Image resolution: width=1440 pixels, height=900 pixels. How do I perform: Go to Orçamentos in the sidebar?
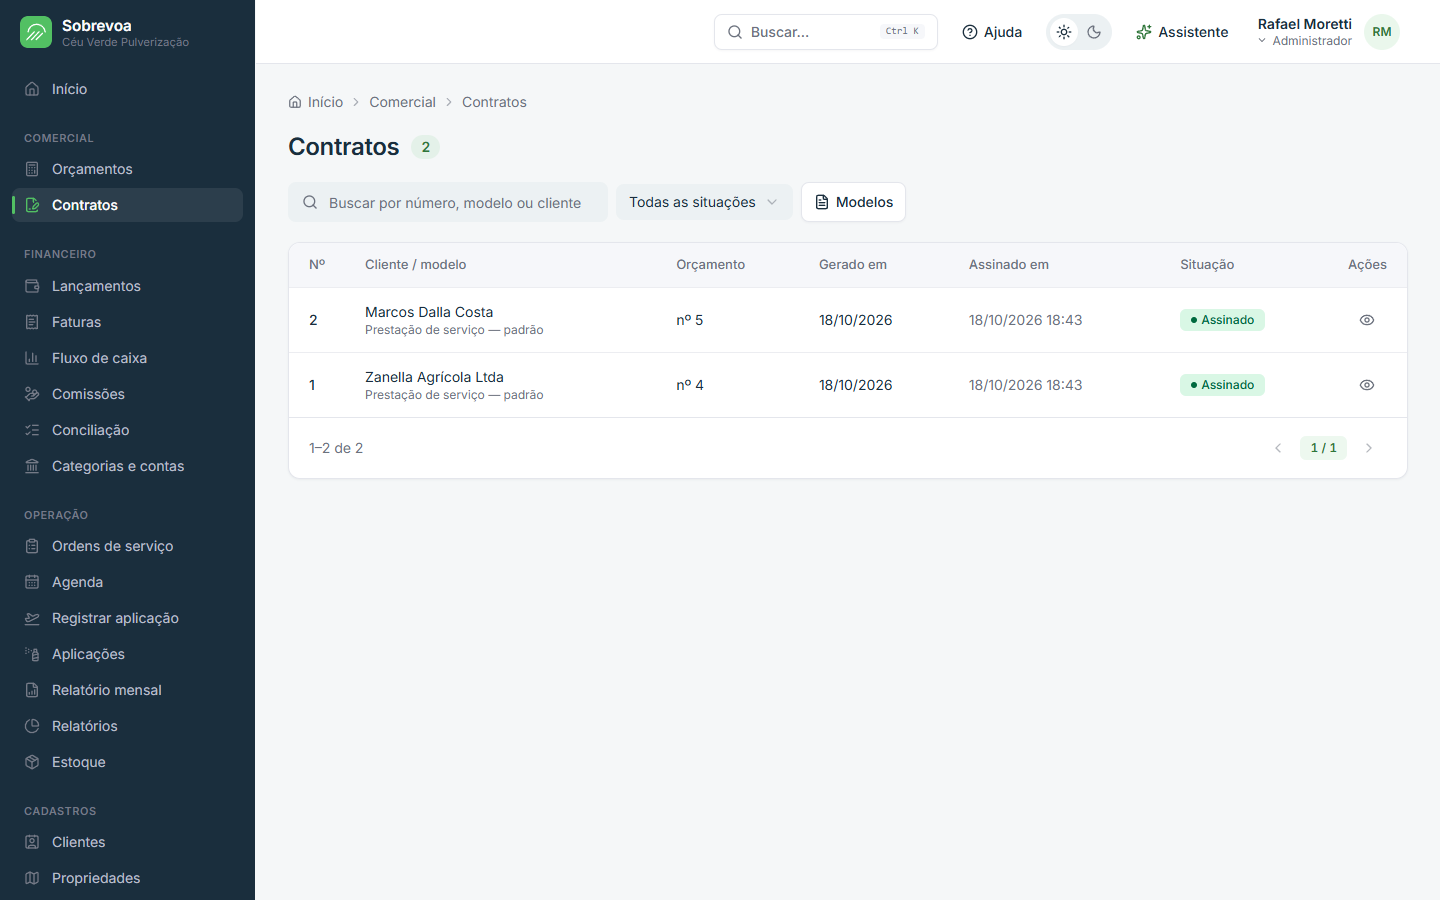(x=127, y=169)
